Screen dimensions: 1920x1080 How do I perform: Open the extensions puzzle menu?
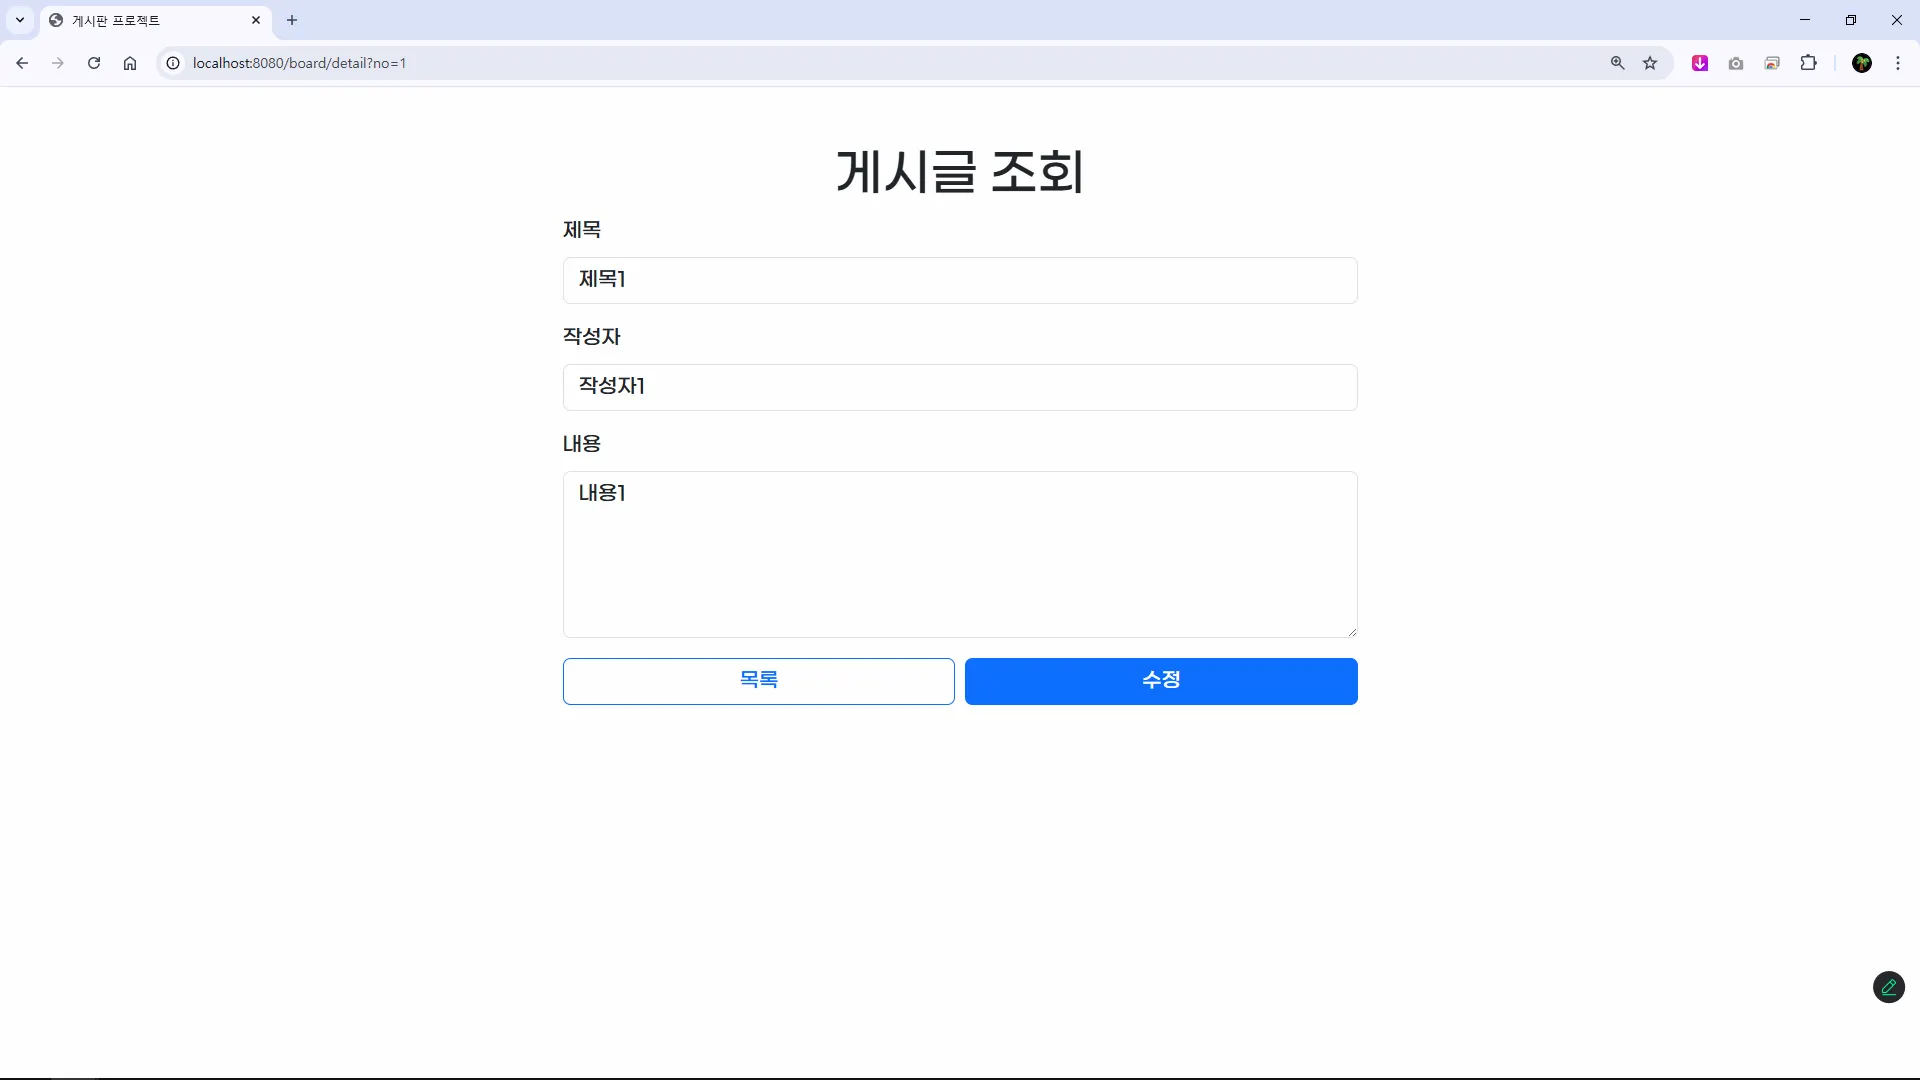(x=1808, y=63)
